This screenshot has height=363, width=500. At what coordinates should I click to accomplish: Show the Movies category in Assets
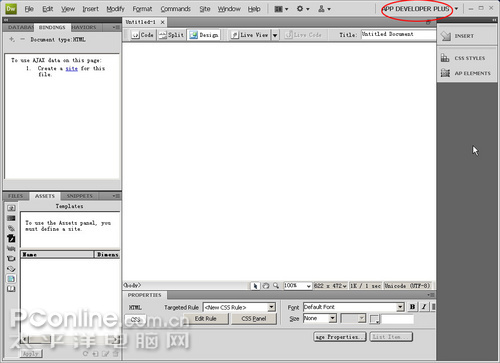[x=11, y=258]
